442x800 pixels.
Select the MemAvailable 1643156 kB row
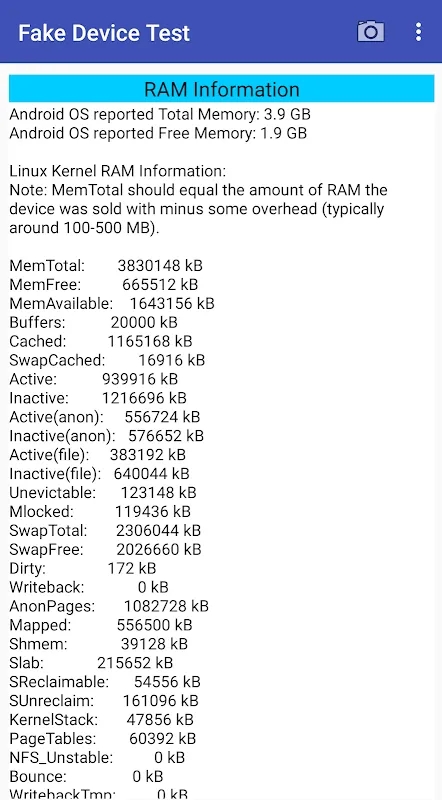(x=112, y=304)
